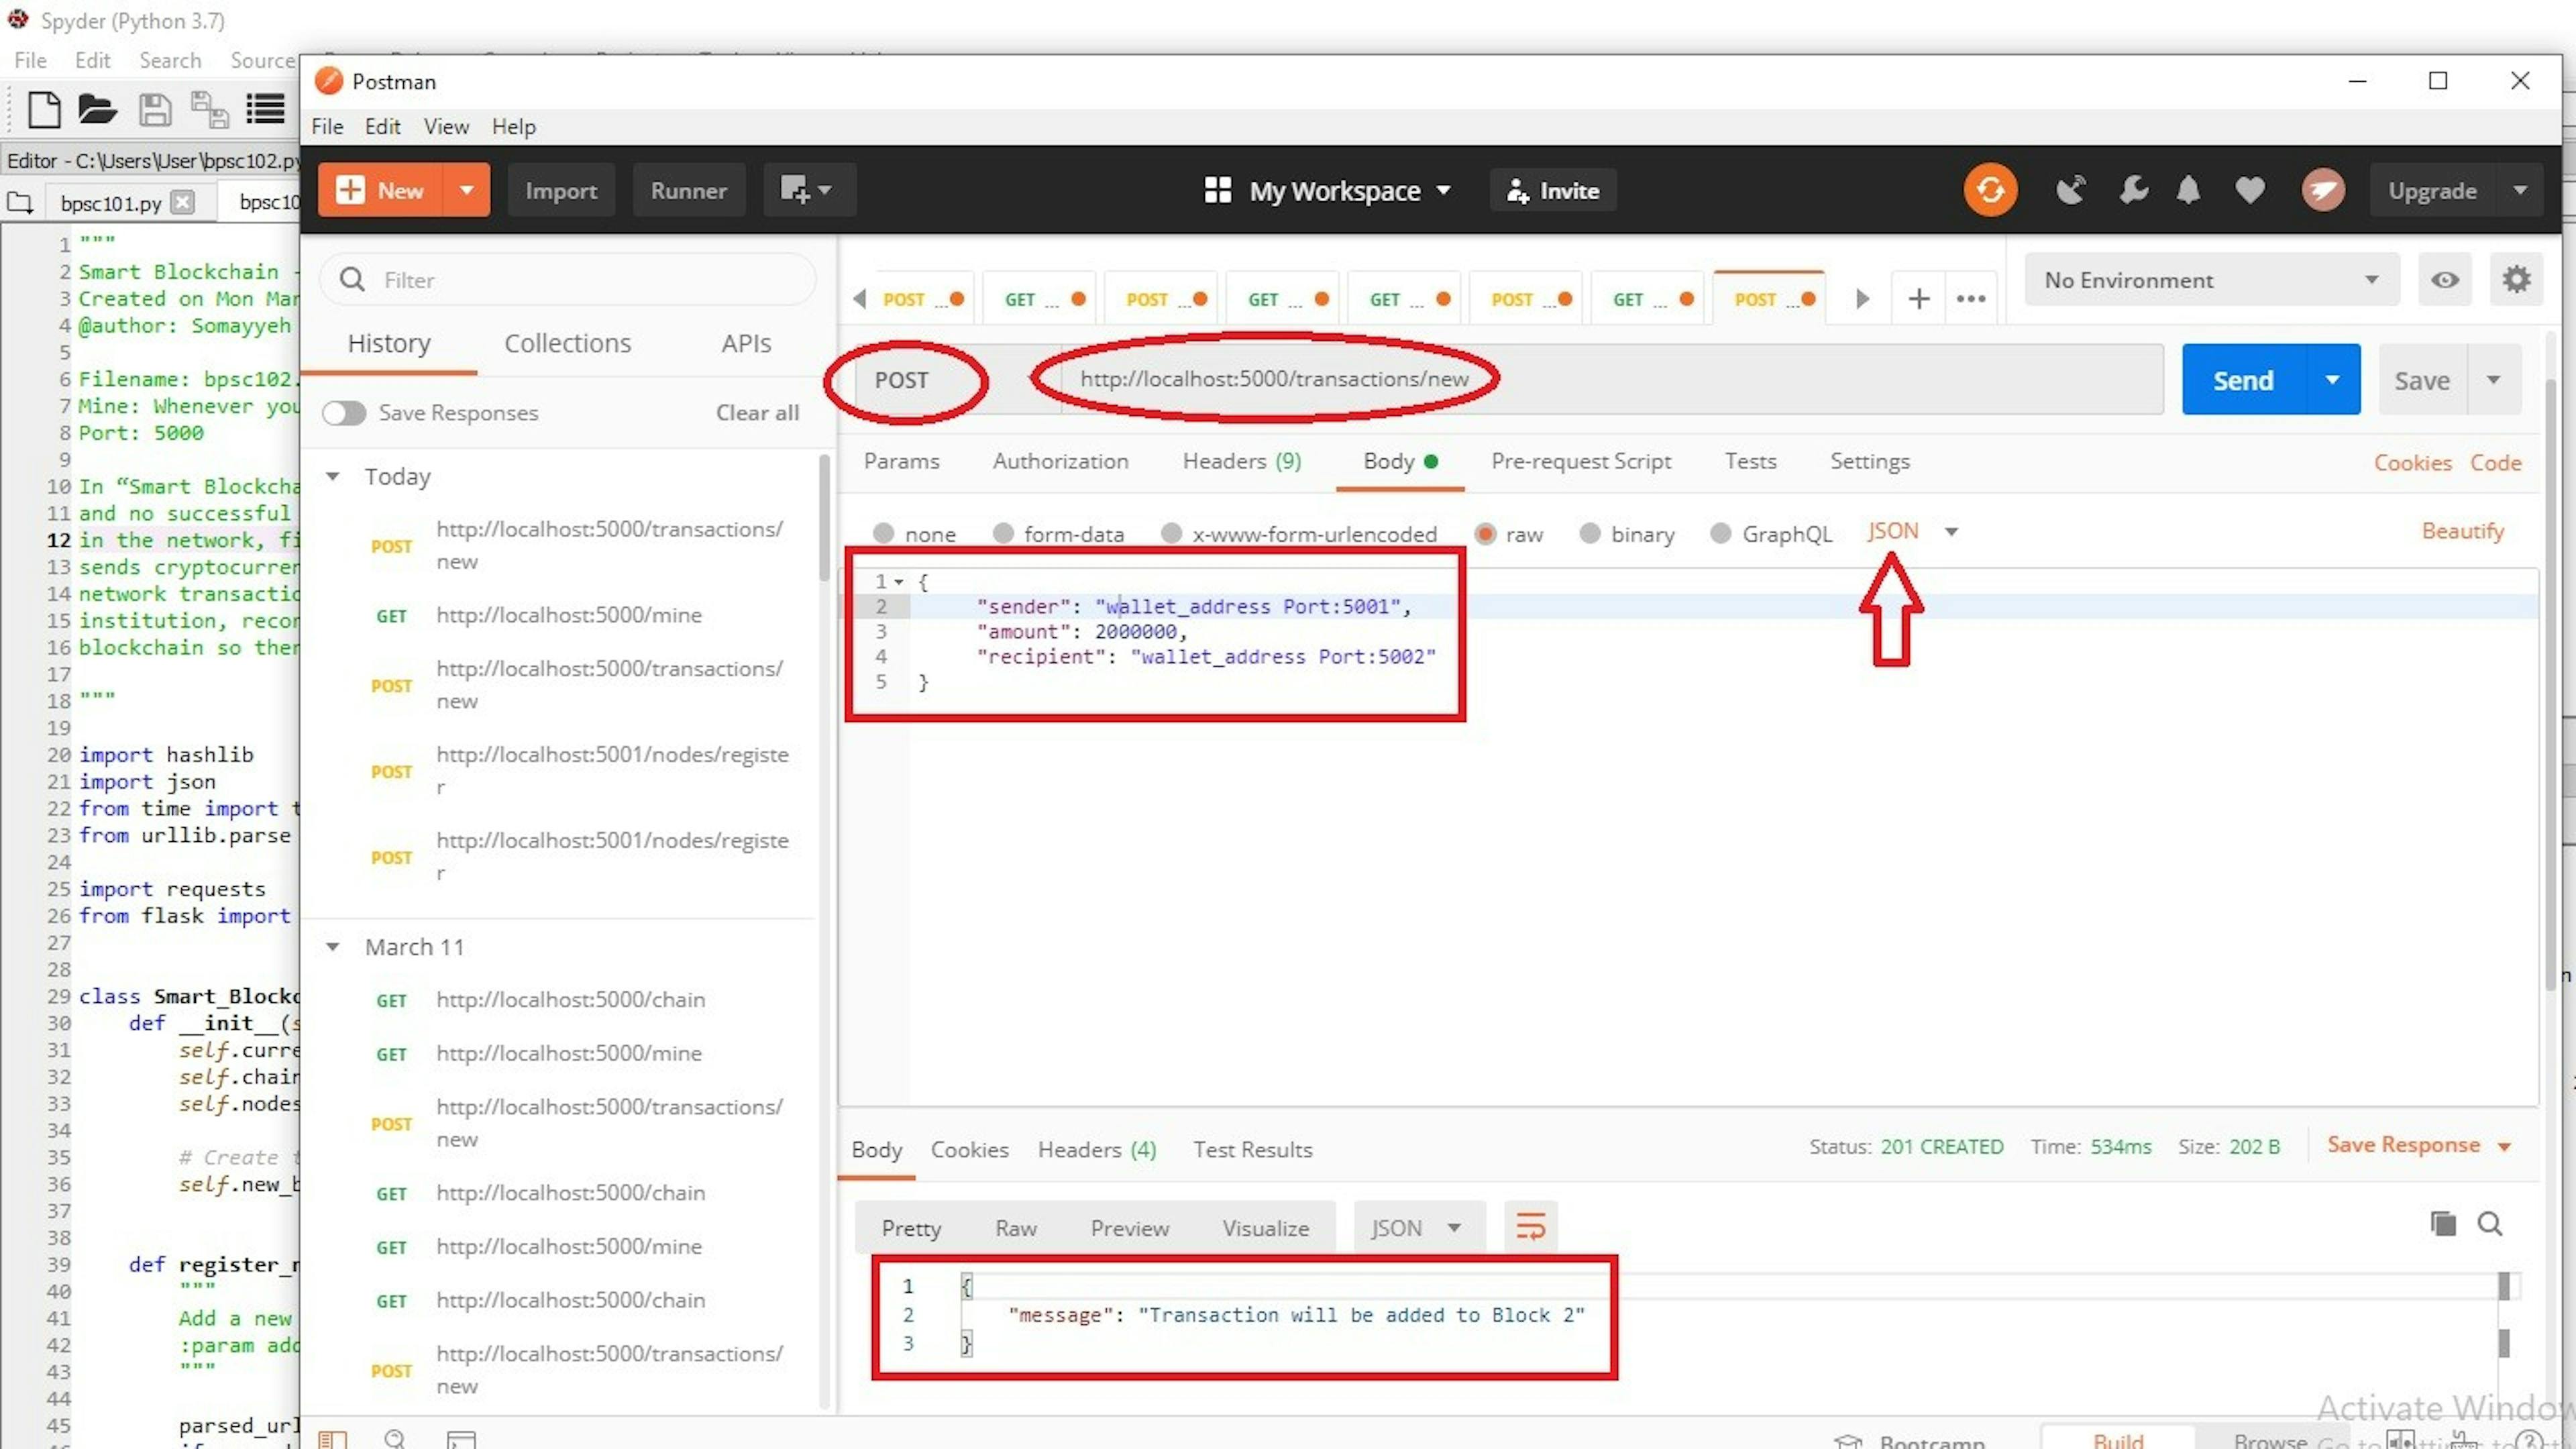Image resolution: width=2576 pixels, height=1449 pixels.
Task: Toggle the environment quick look eye icon
Action: coord(2445,279)
